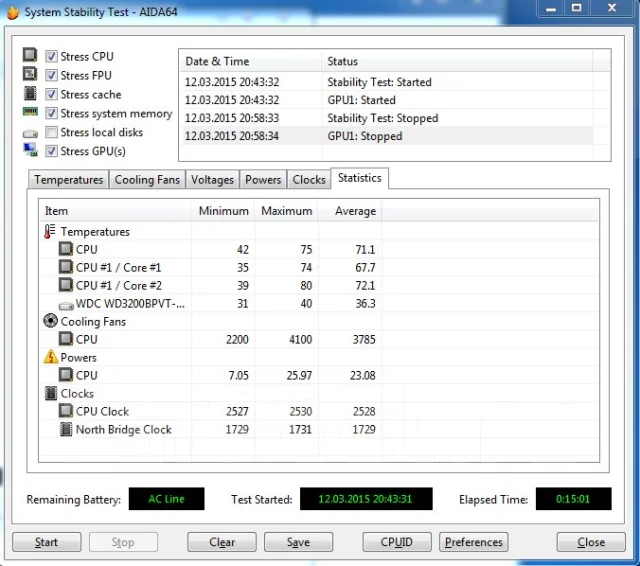Click the Test Started timestamp display
This screenshot has width=640, height=566.
(x=366, y=499)
